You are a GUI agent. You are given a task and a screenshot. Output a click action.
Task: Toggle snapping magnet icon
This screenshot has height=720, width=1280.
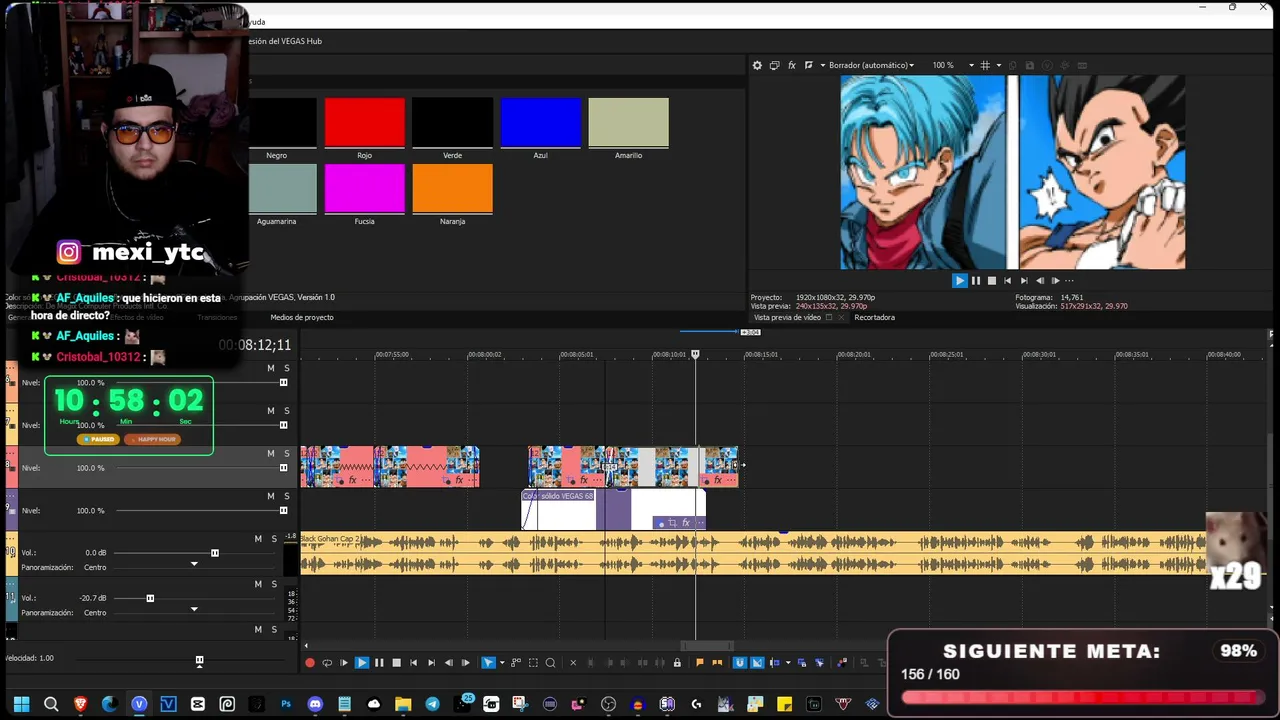coord(740,663)
